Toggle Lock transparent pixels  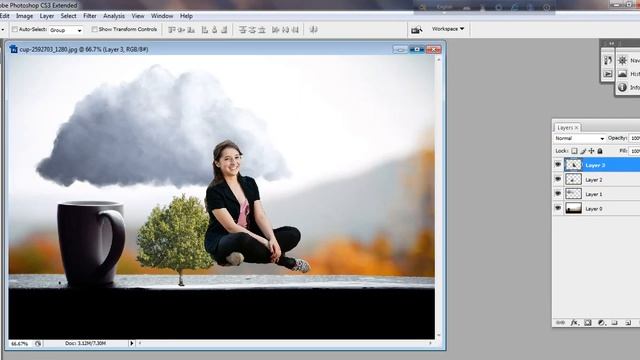click(574, 151)
